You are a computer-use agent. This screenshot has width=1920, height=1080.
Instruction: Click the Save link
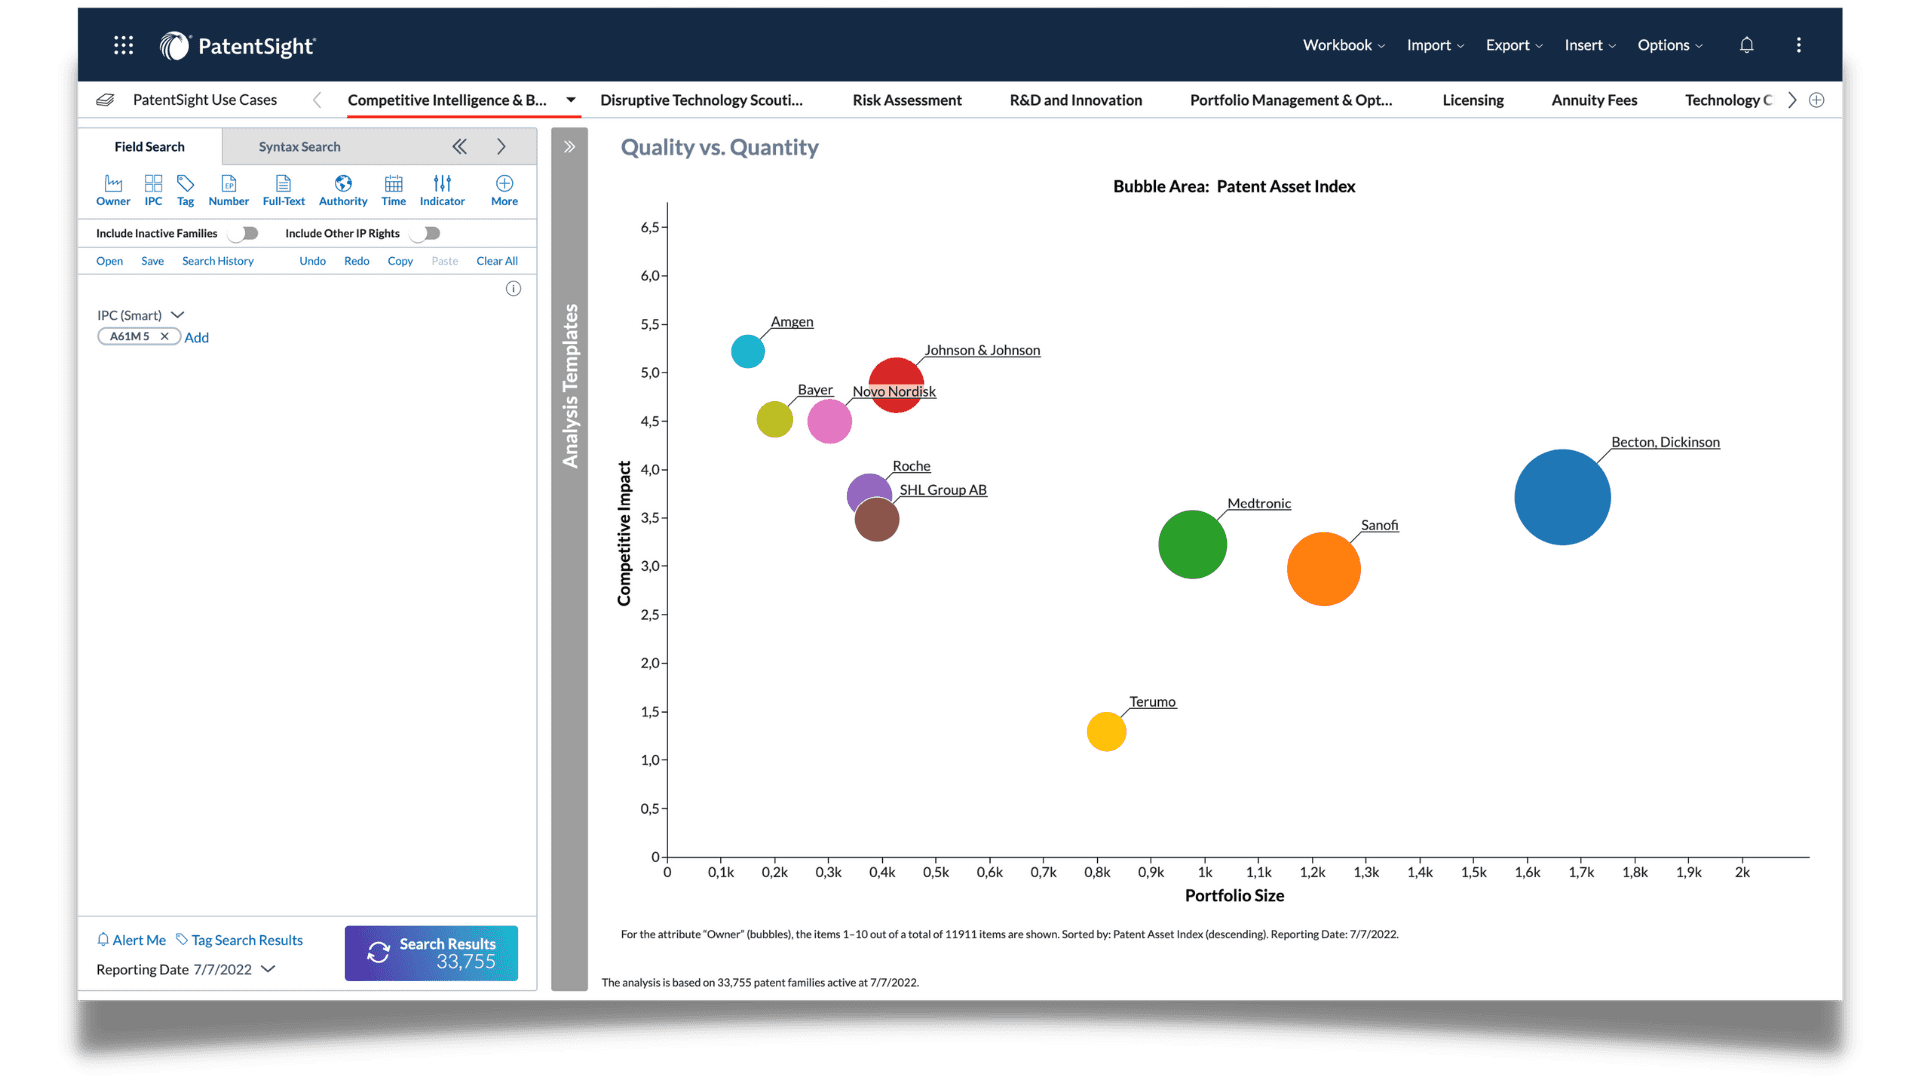[x=152, y=261]
